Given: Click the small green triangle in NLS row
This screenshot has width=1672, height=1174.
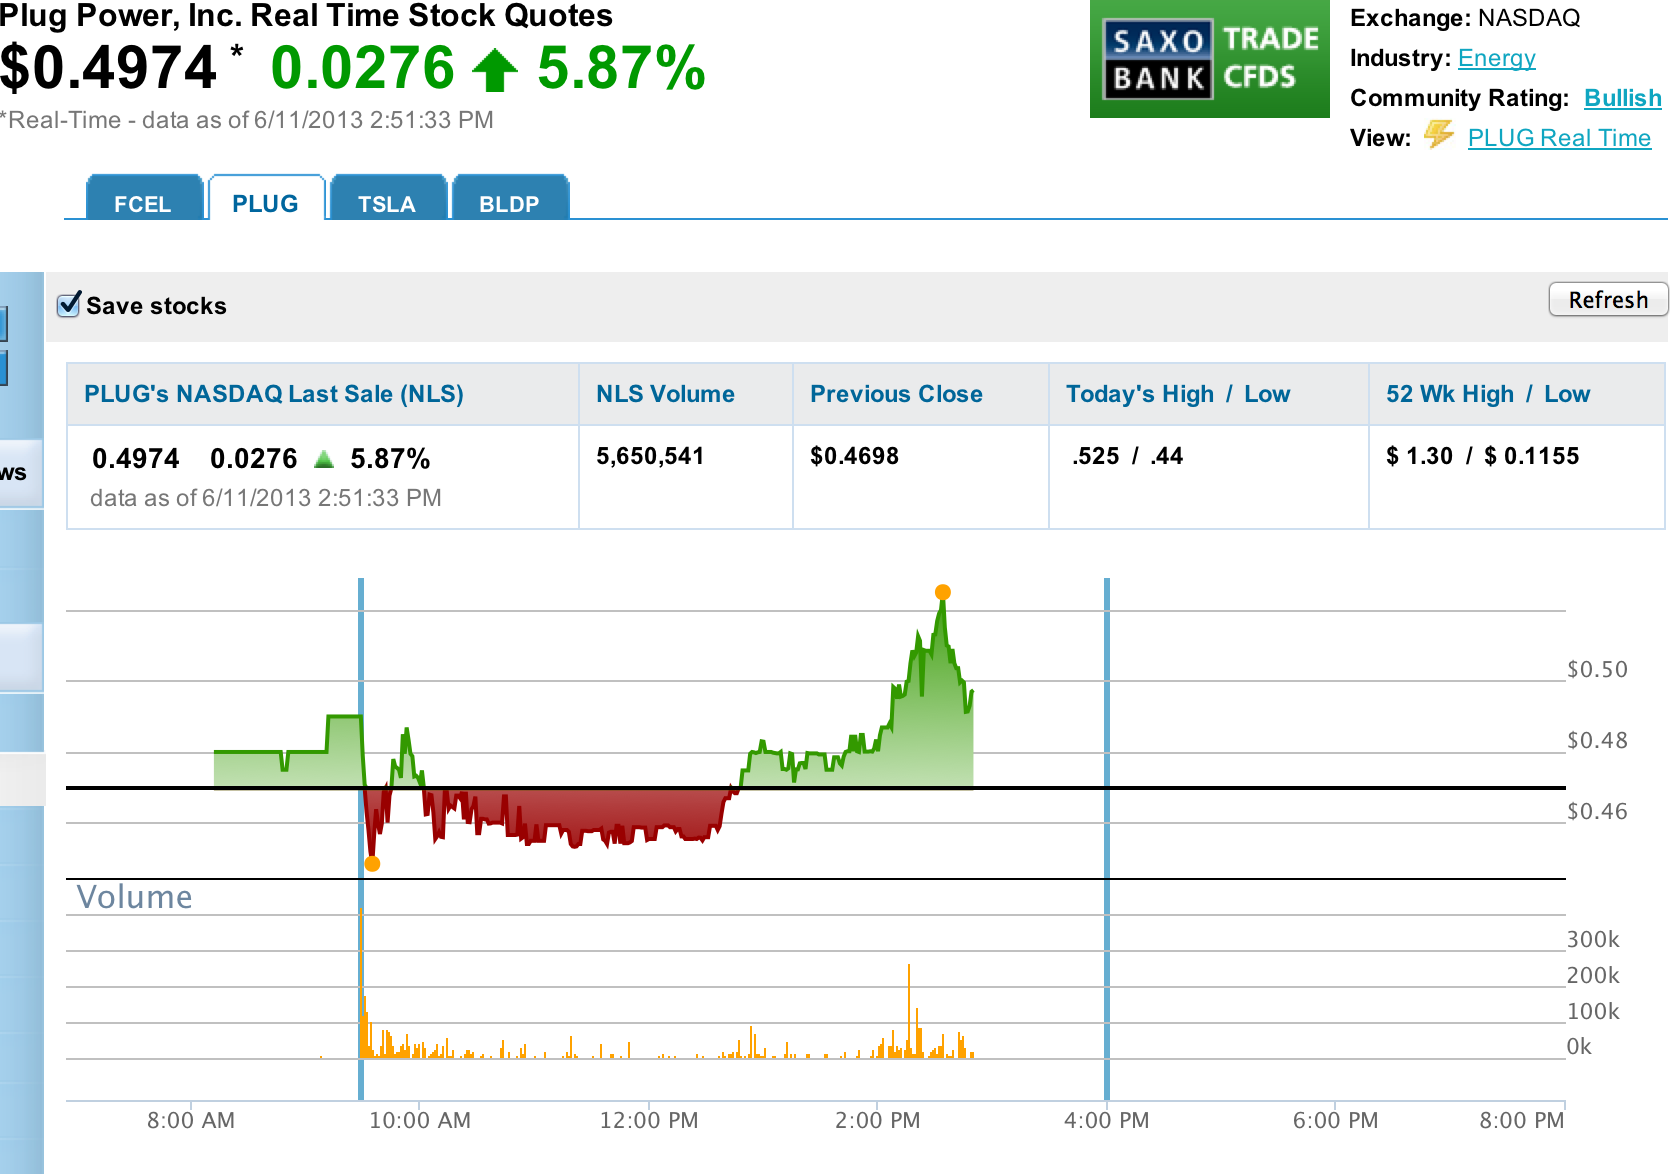Looking at the screenshot, I should point(323,459).
